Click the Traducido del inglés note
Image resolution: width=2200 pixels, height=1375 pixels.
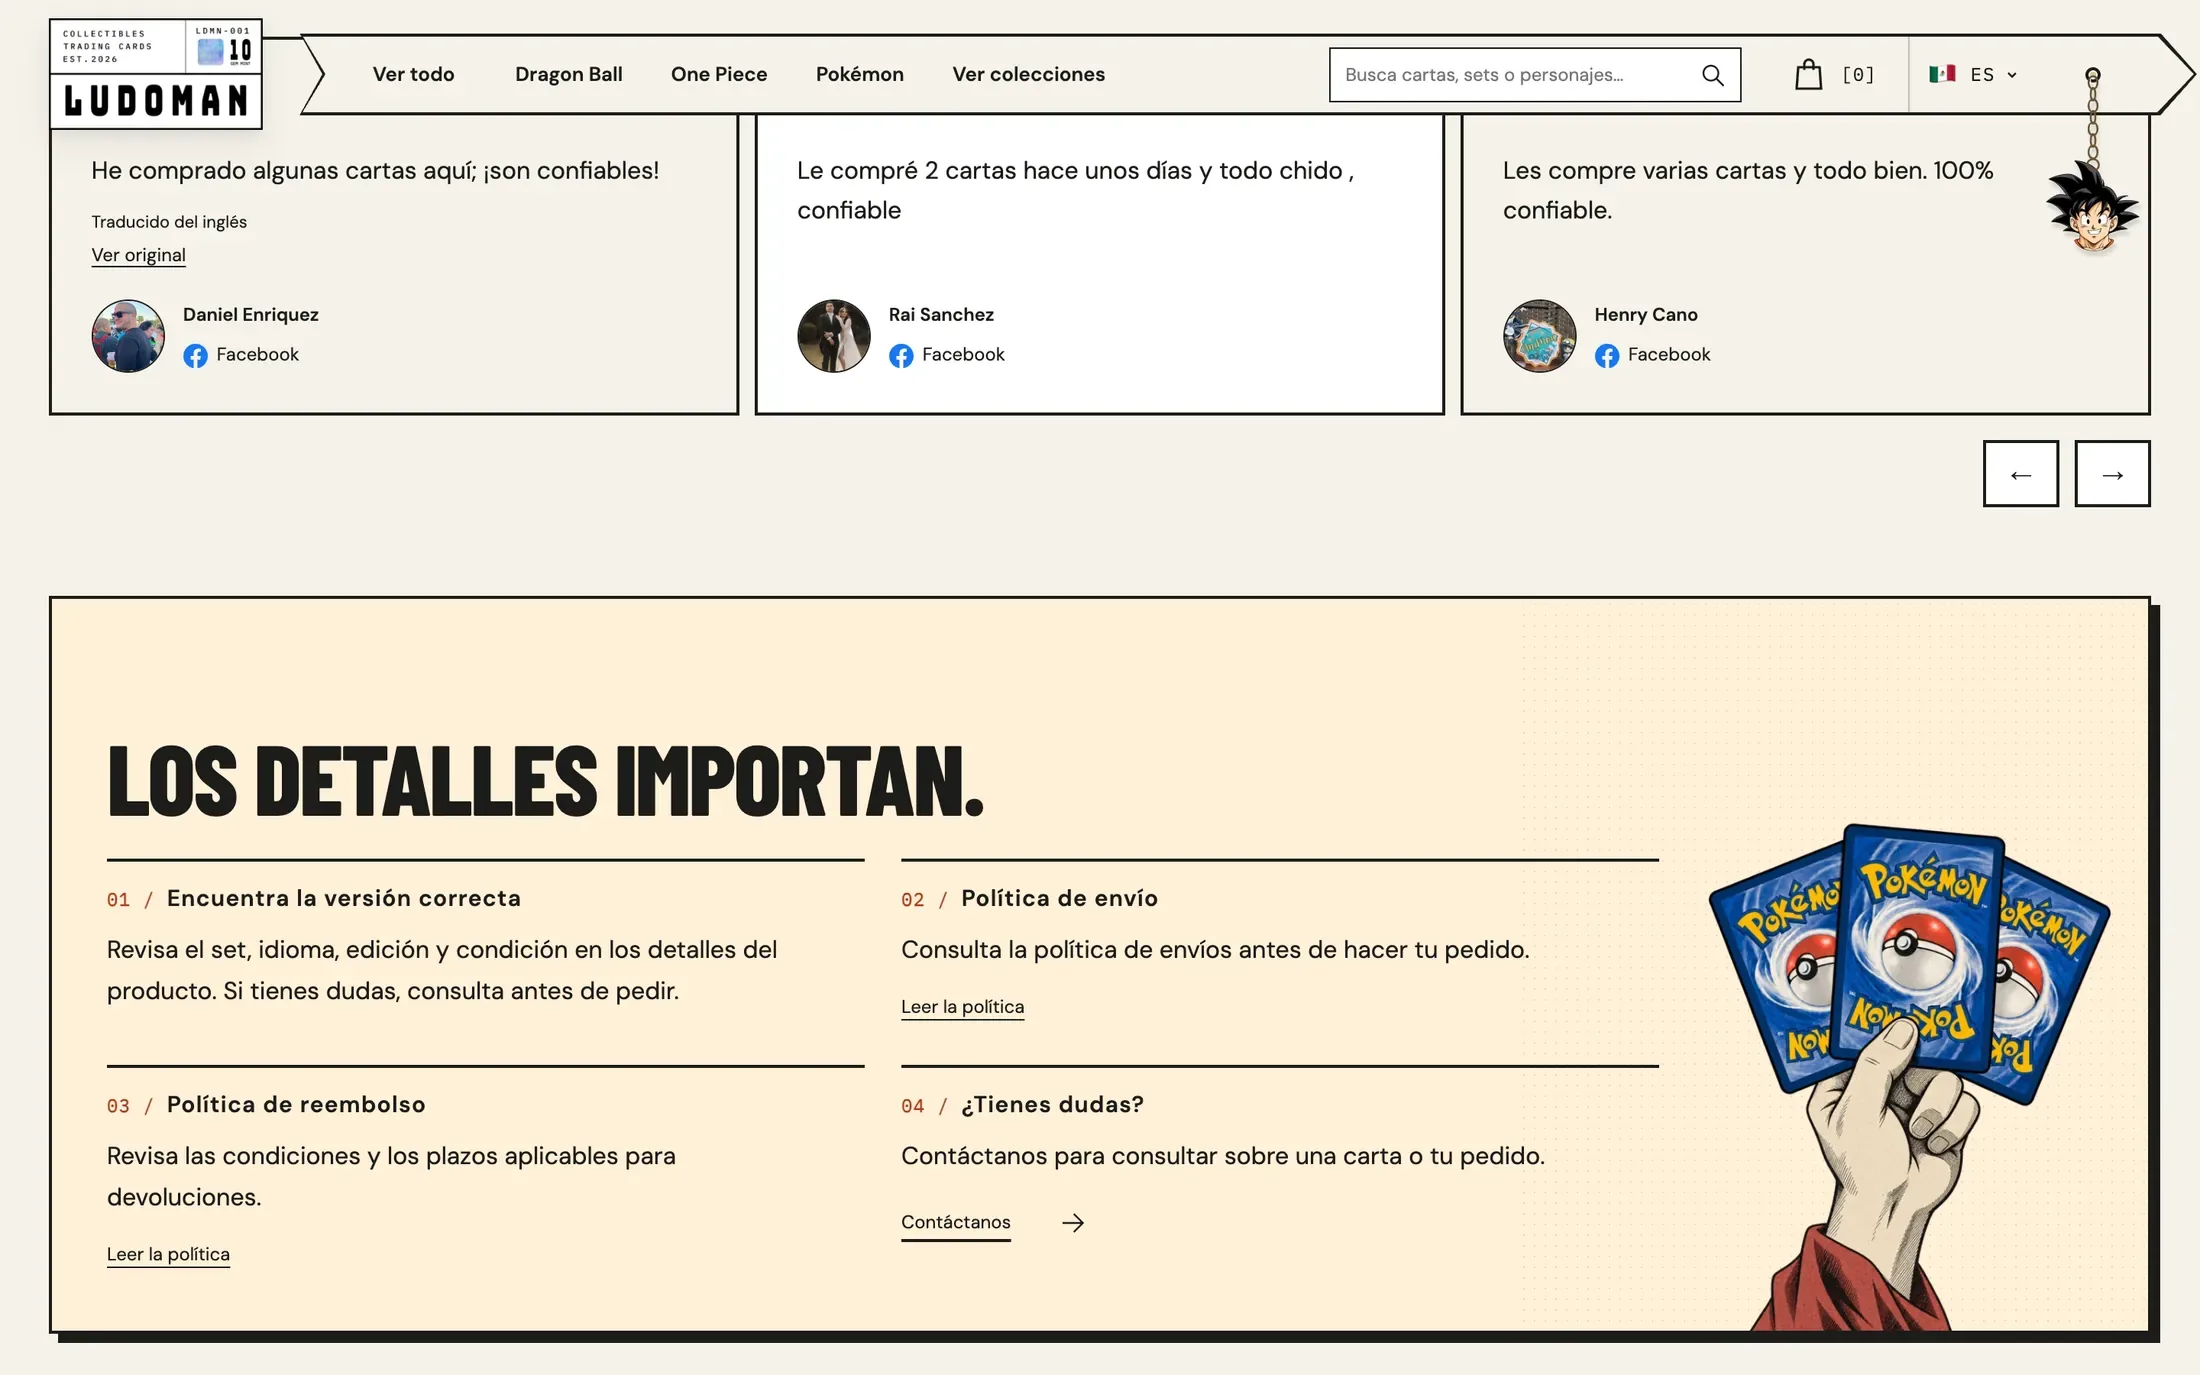tap(169, 222)
